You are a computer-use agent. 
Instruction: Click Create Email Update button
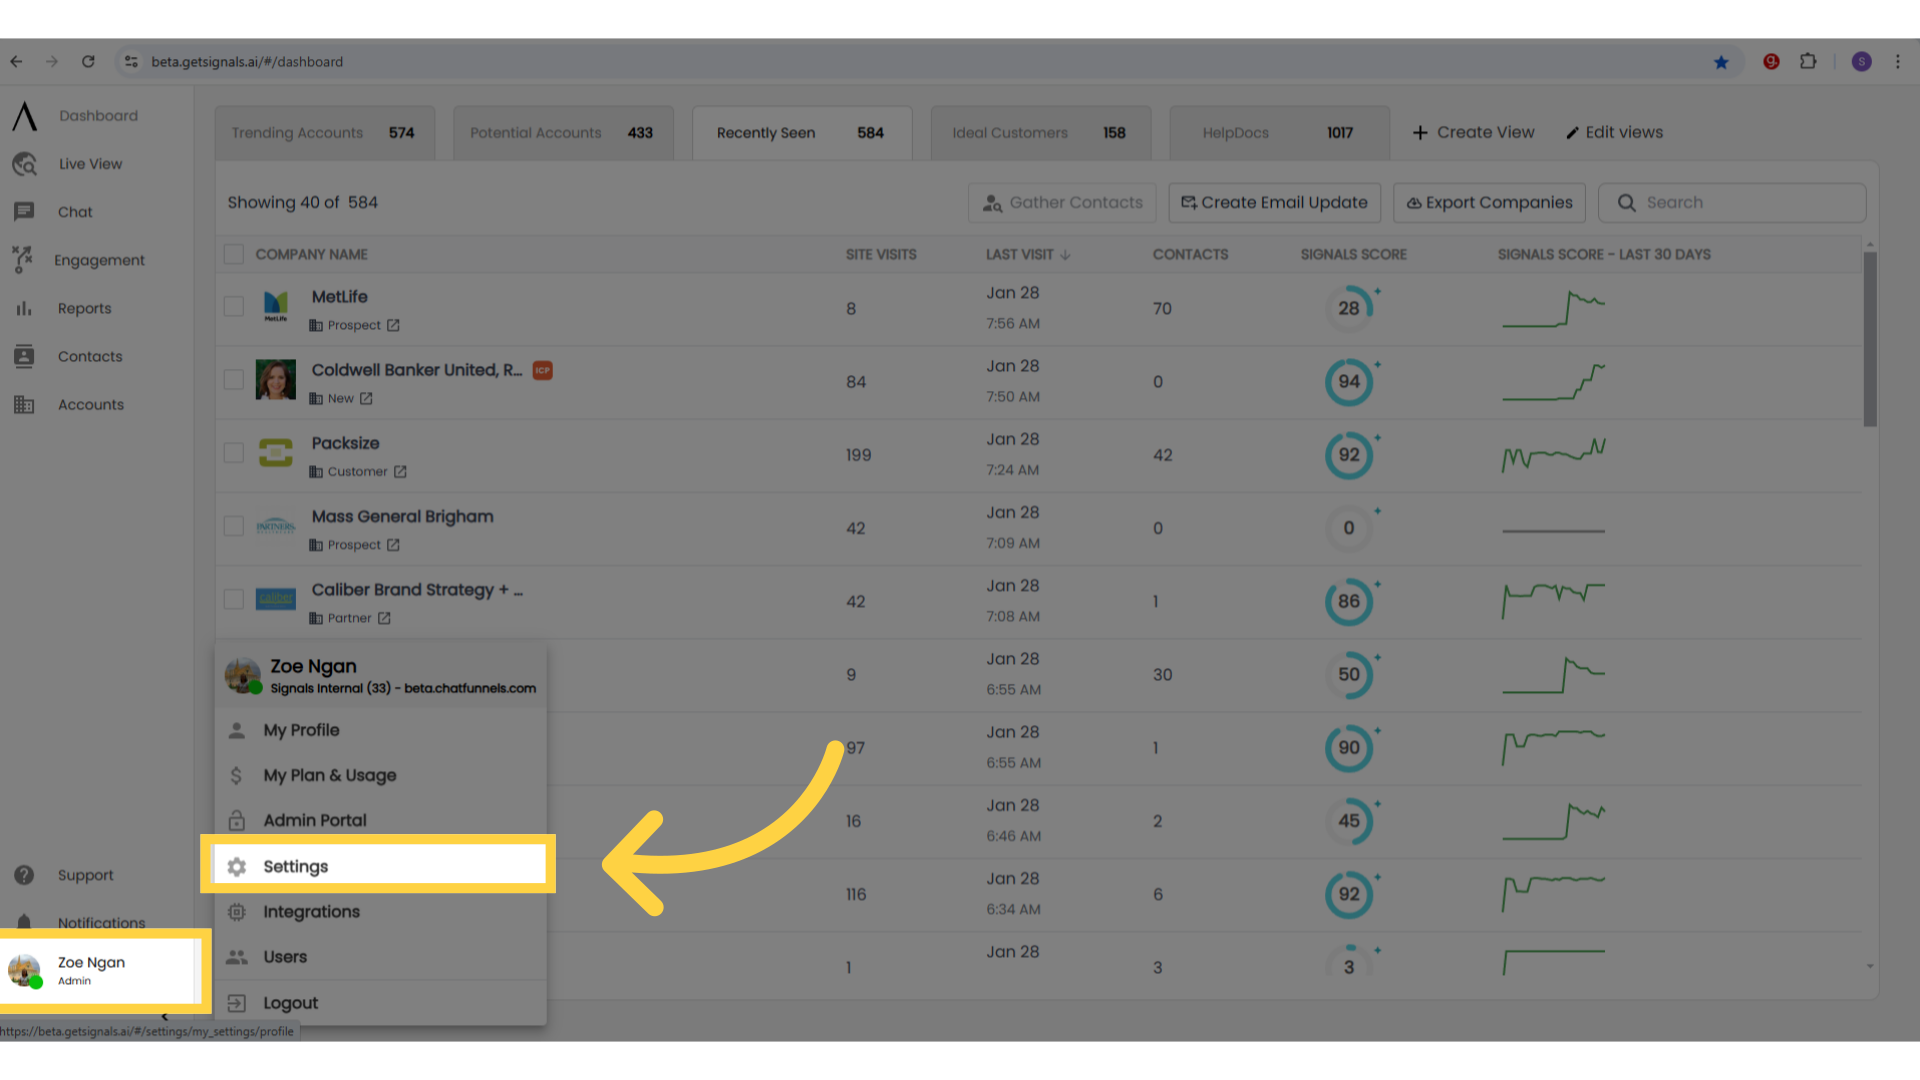1274,202
